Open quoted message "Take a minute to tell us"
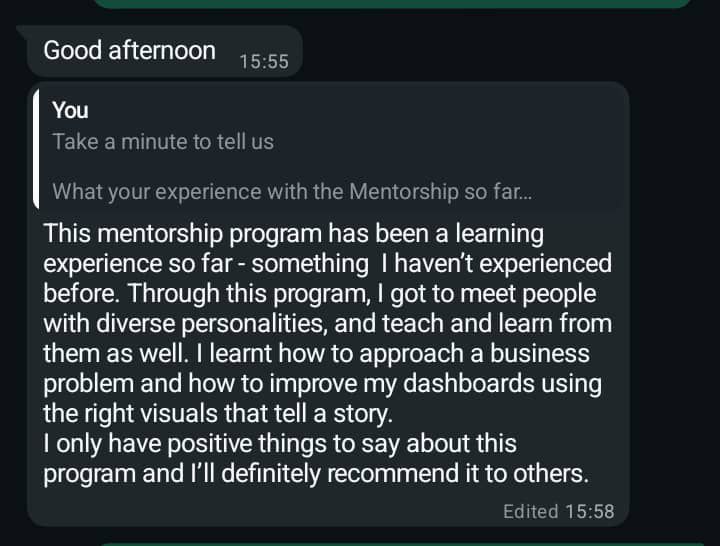The width and height of the screenshot is (720, 546). 163,141
